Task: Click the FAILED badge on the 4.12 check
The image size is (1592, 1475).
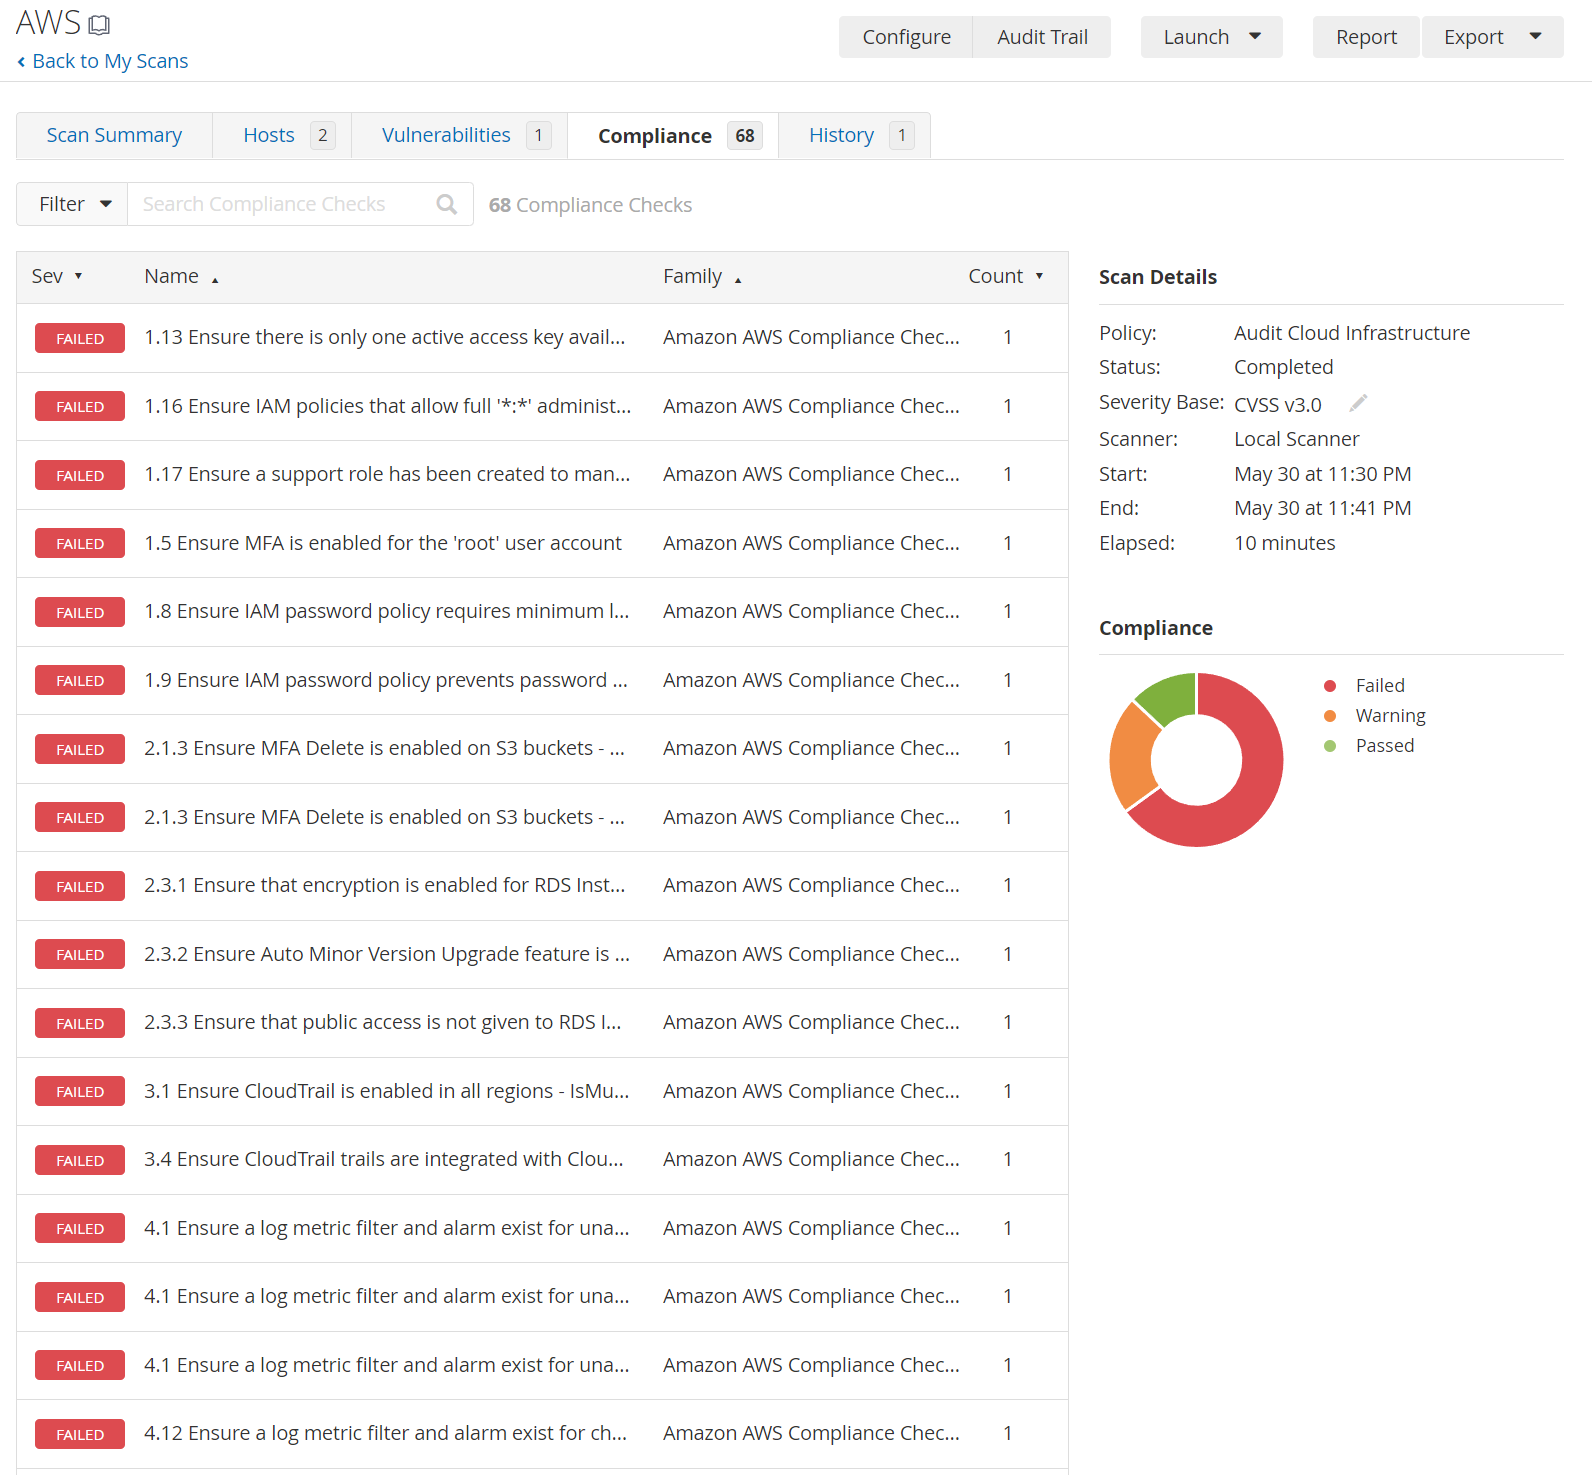Action: (x=80, y=1434)
